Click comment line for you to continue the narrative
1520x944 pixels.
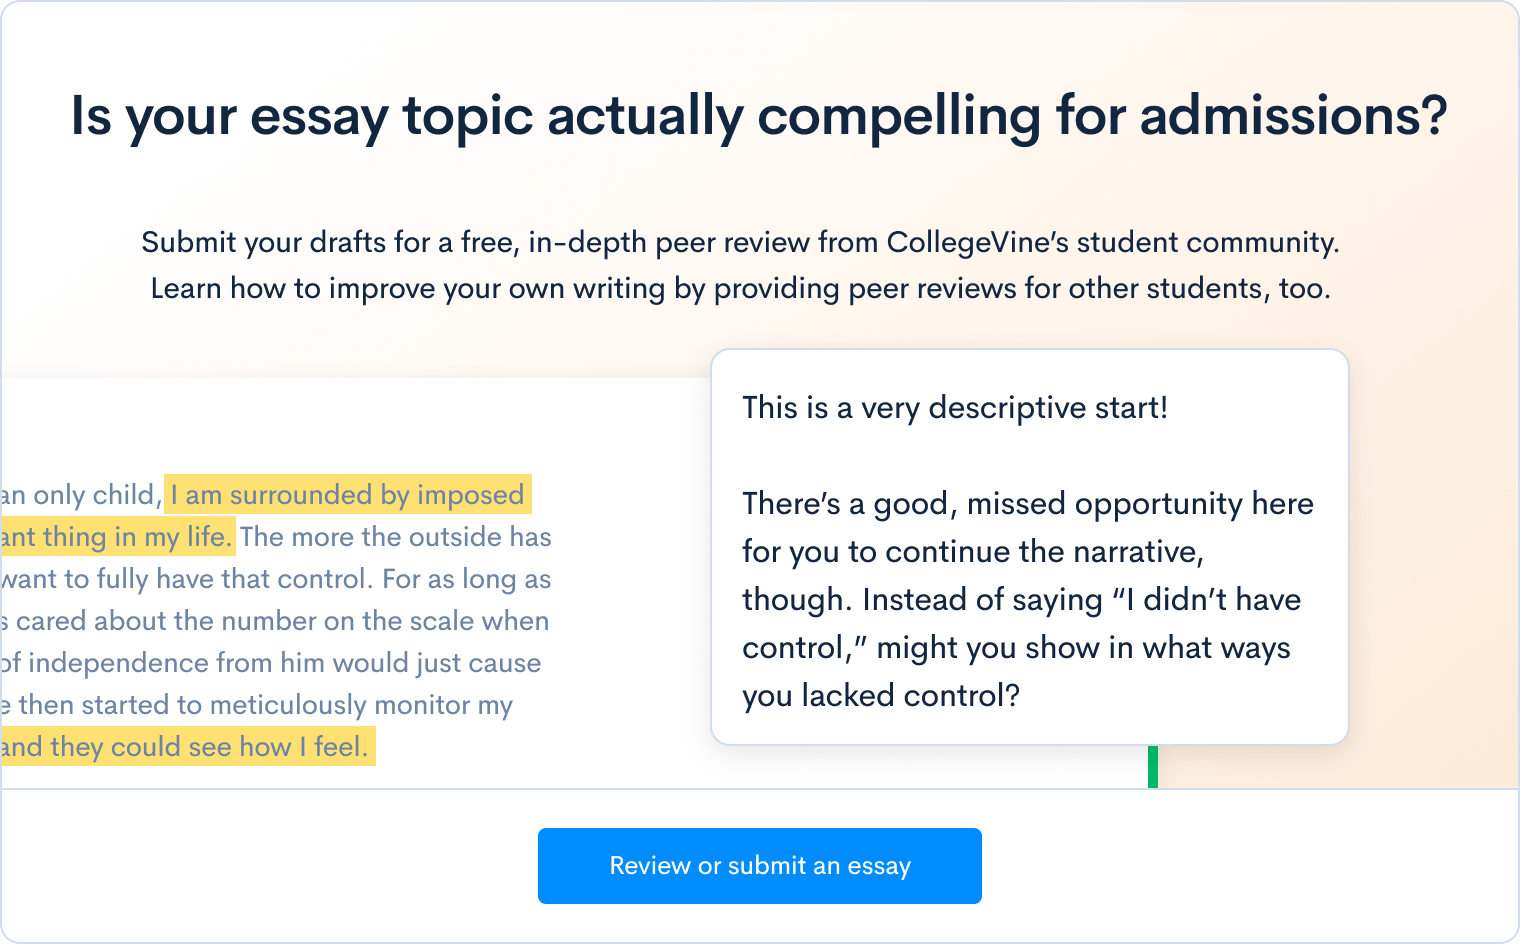coord(972,552)
